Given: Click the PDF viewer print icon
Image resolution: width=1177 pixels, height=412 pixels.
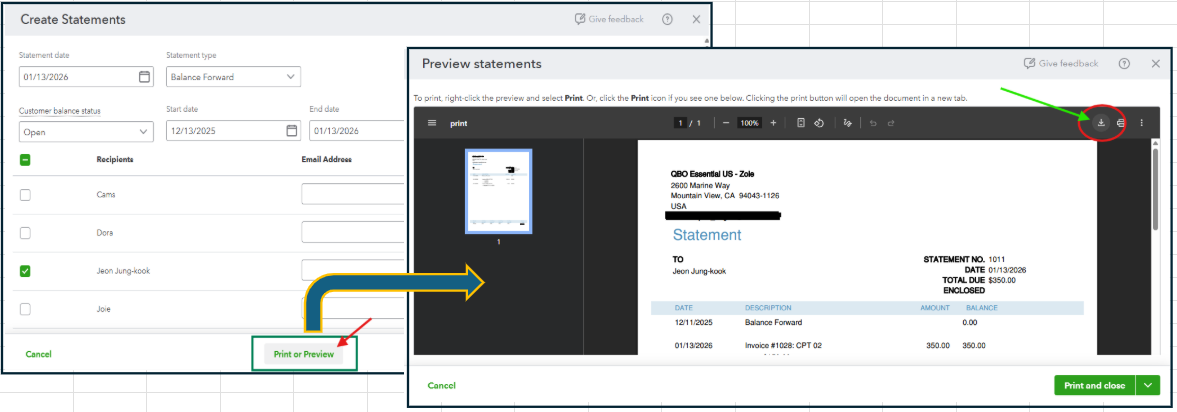Looking at the screenshot, I should point(1121,123).
